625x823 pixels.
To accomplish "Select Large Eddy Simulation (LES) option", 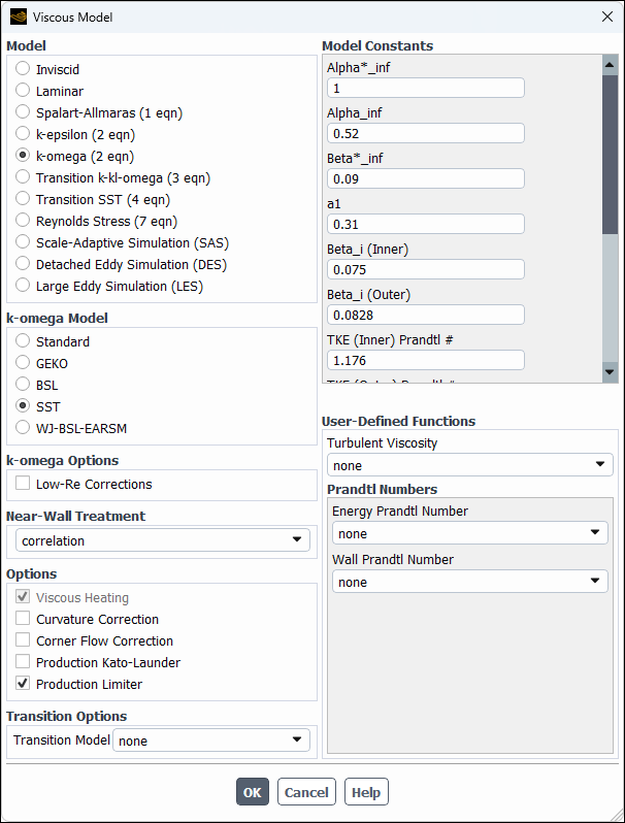I will coord(23,286).
